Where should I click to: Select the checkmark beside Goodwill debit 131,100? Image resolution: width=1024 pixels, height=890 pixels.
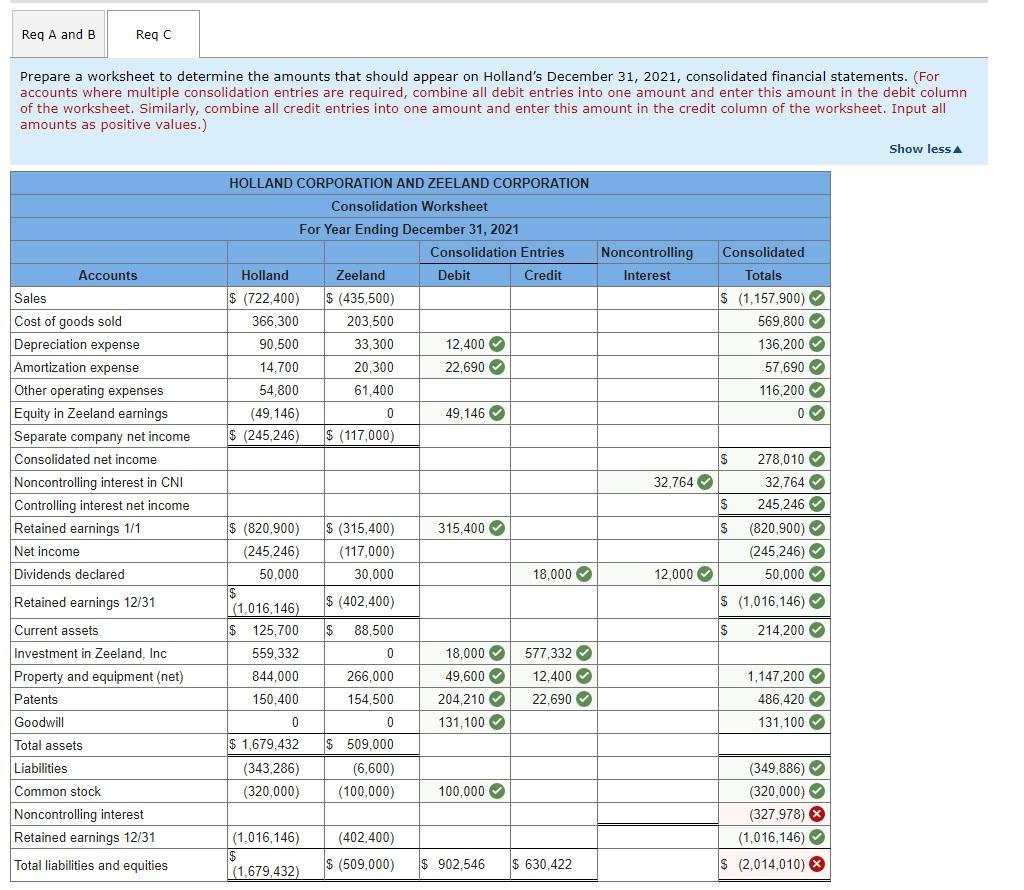(496, 722)
